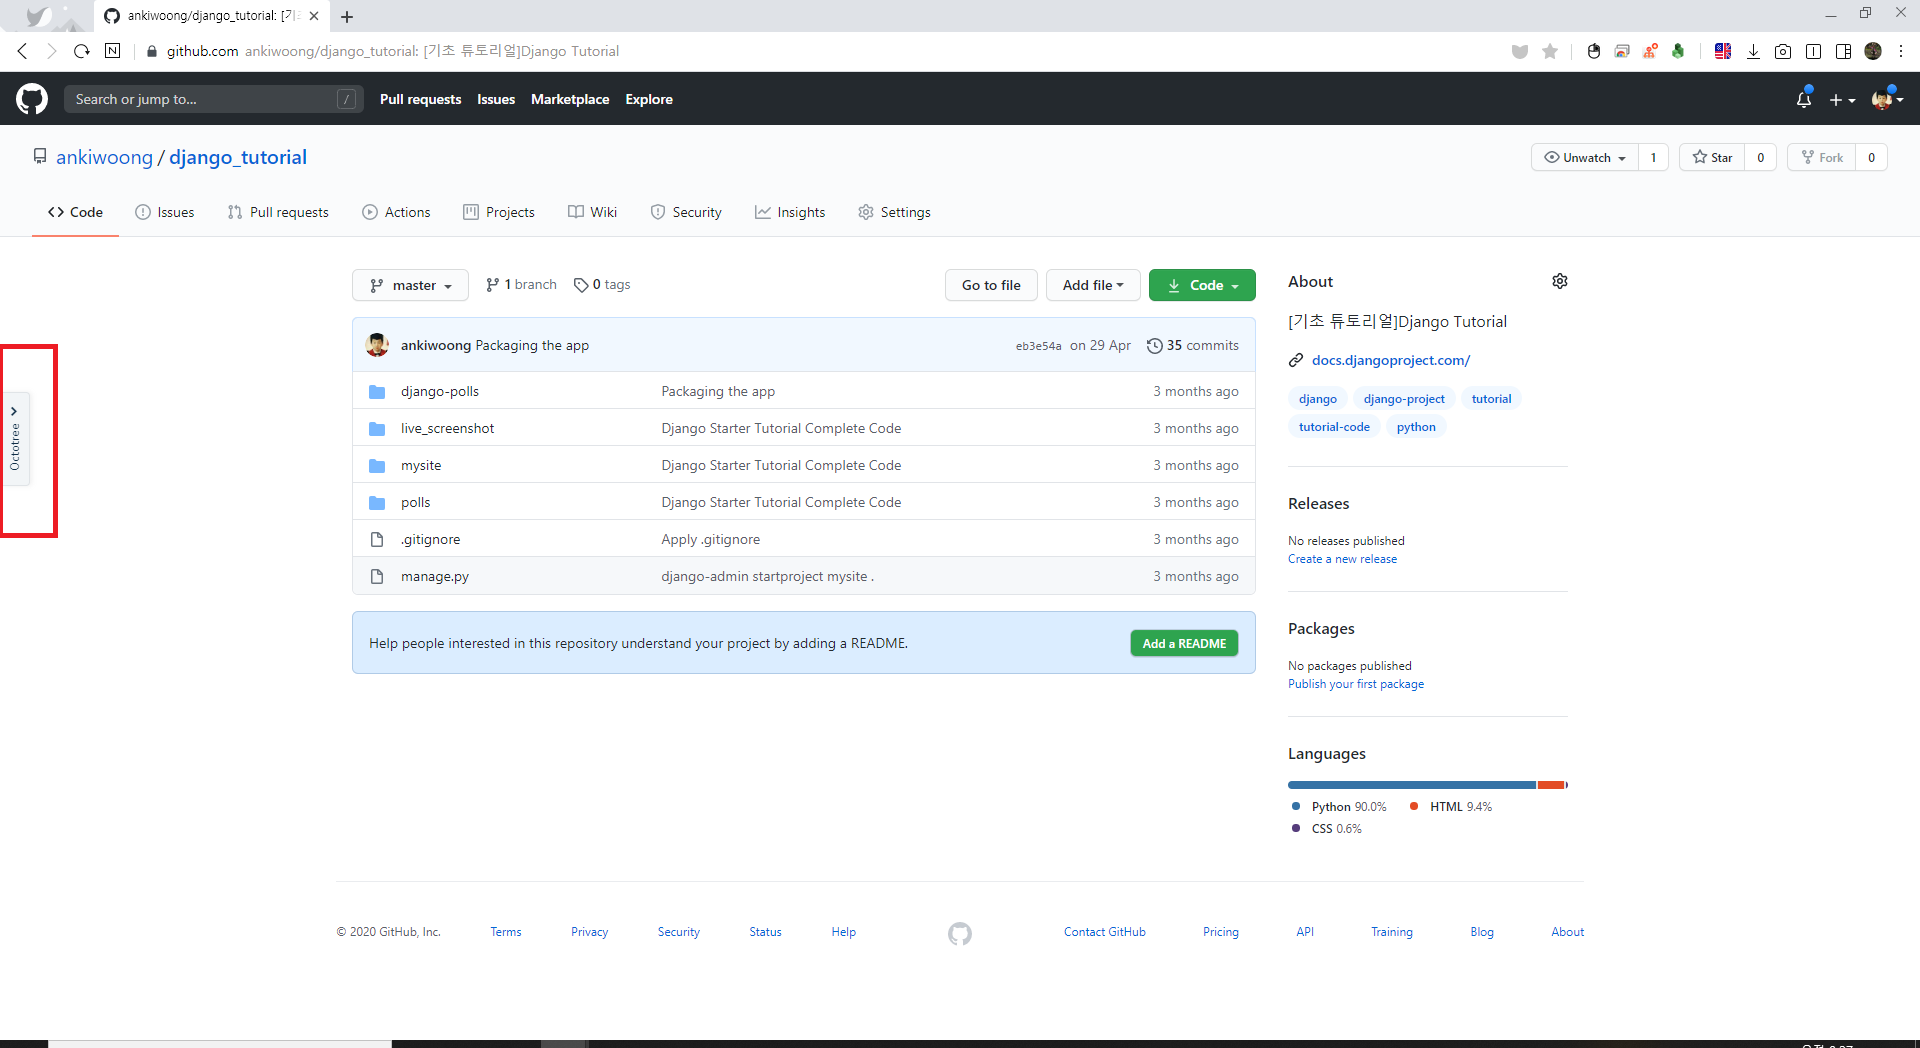Open the Notion extension icon beside reload
The image size is (1920, 1048).
click(113, 51)
